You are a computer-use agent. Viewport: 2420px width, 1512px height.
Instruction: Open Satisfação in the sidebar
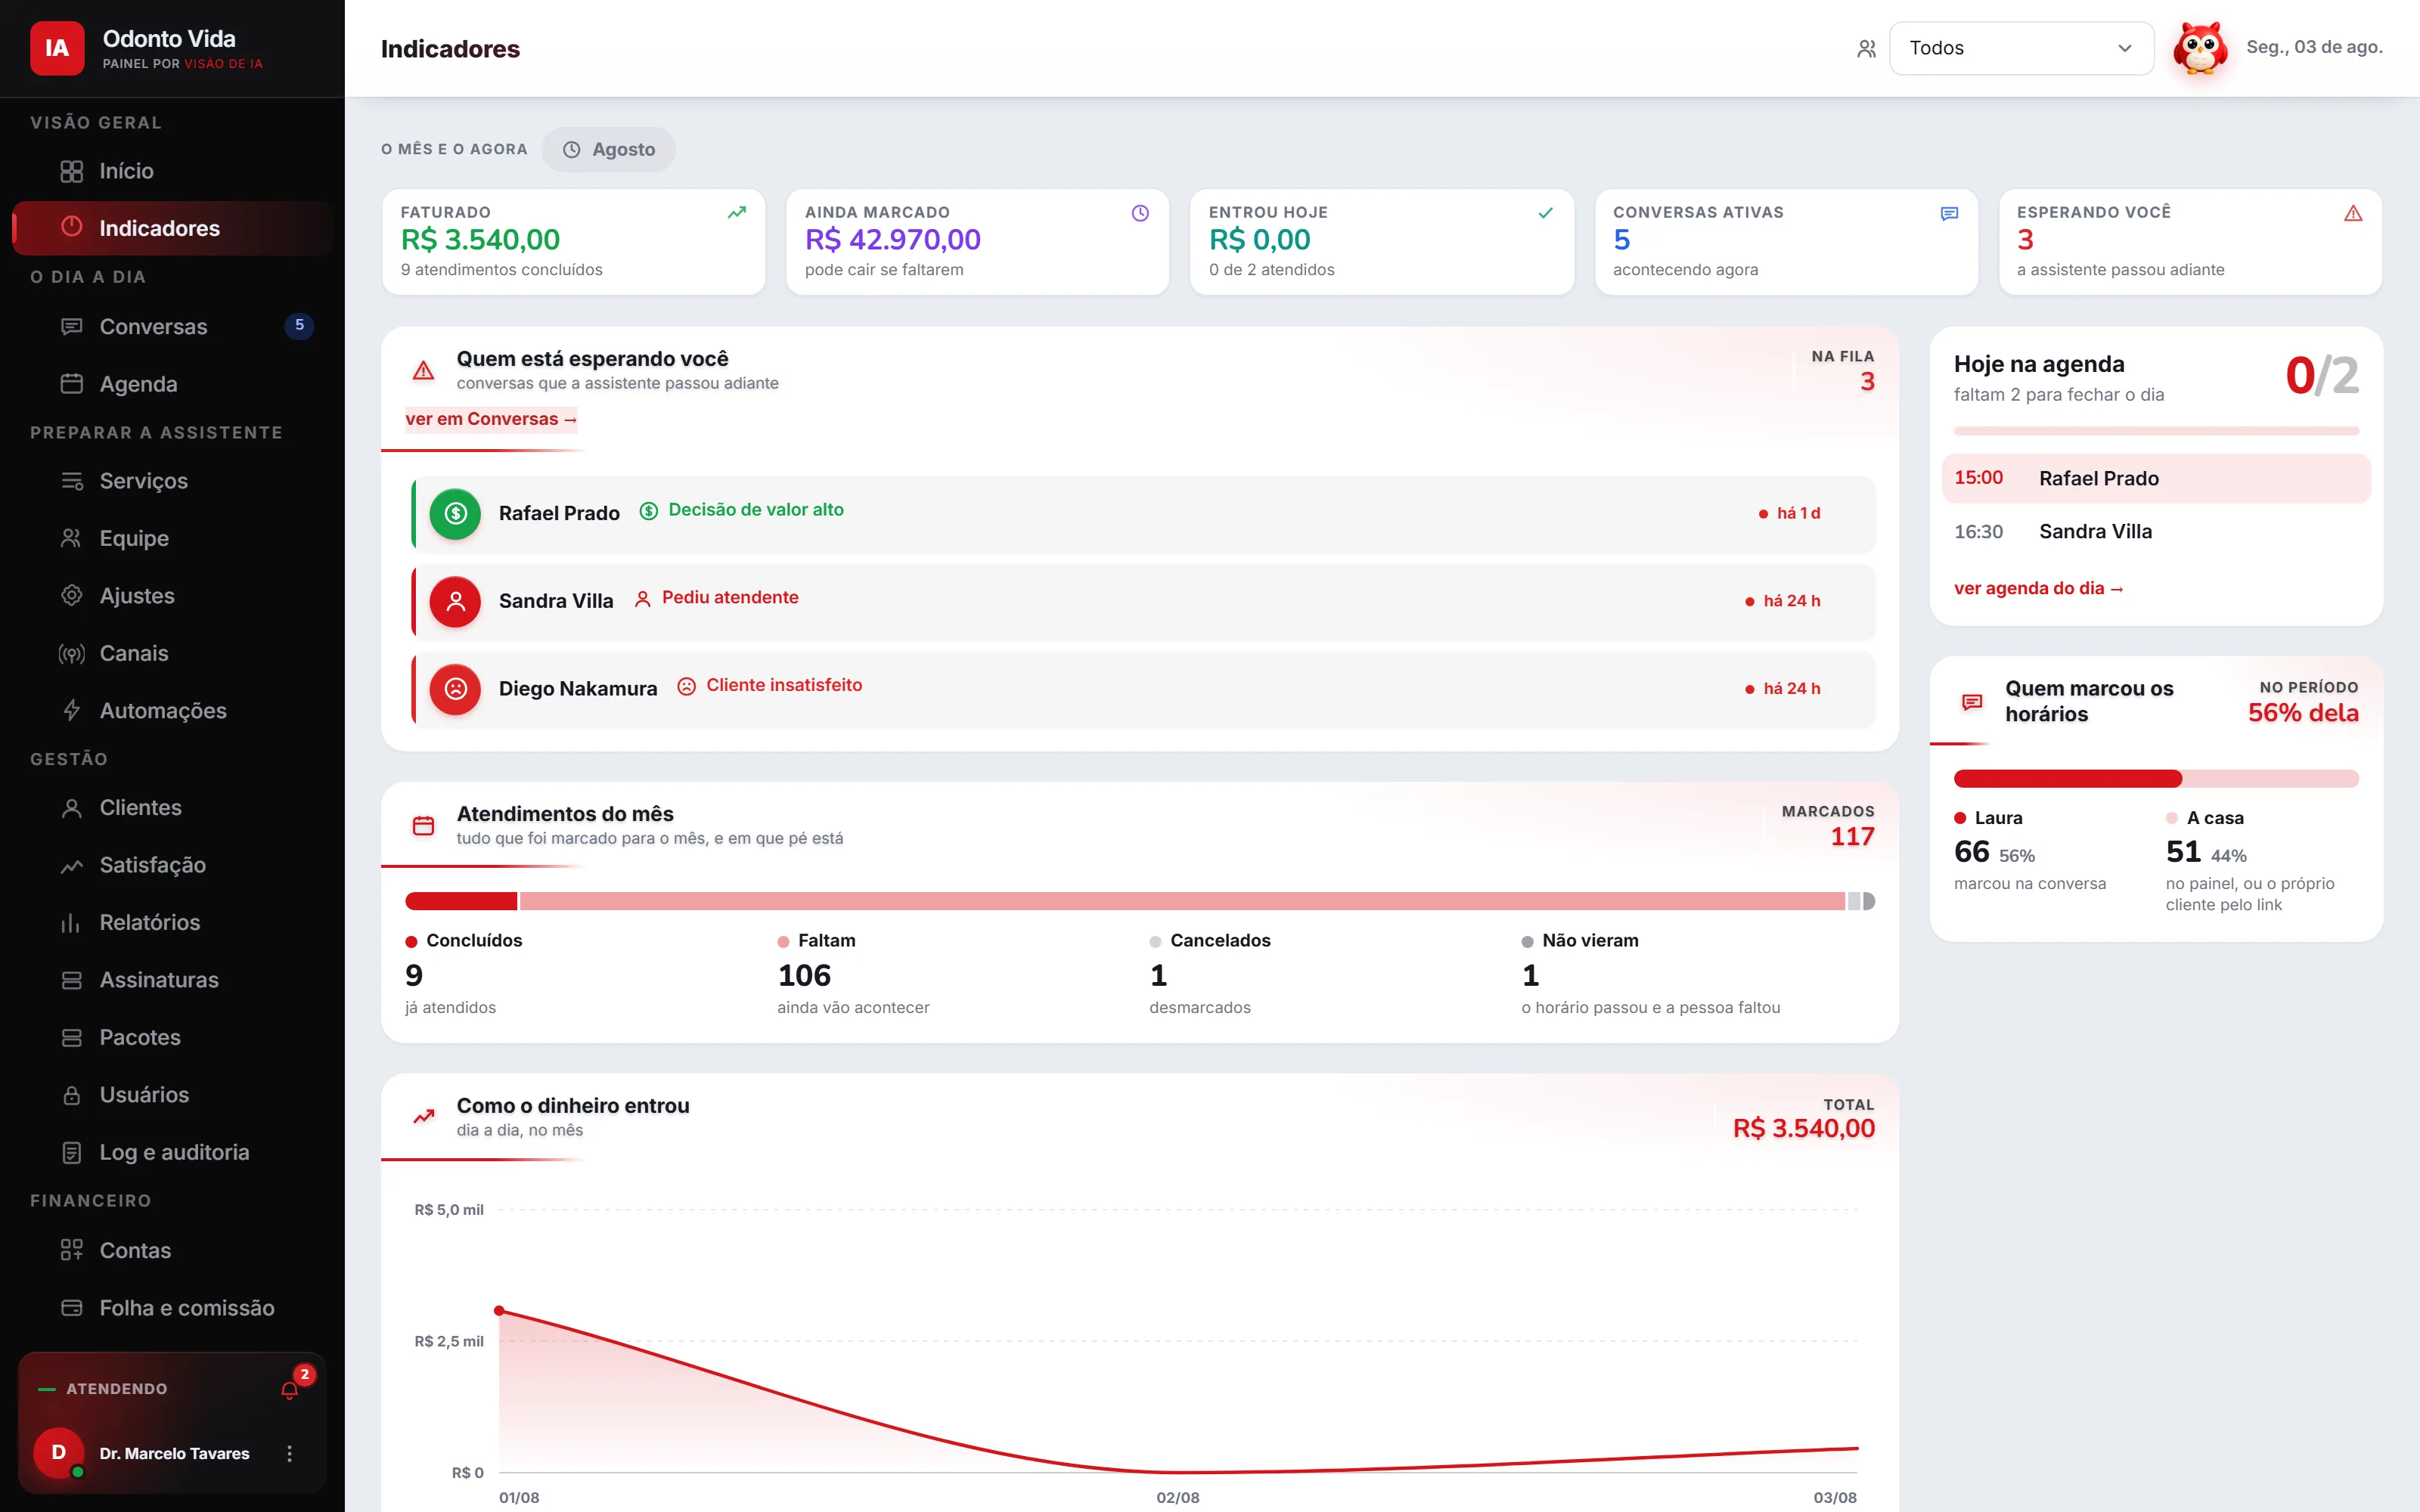coord(172,865)
